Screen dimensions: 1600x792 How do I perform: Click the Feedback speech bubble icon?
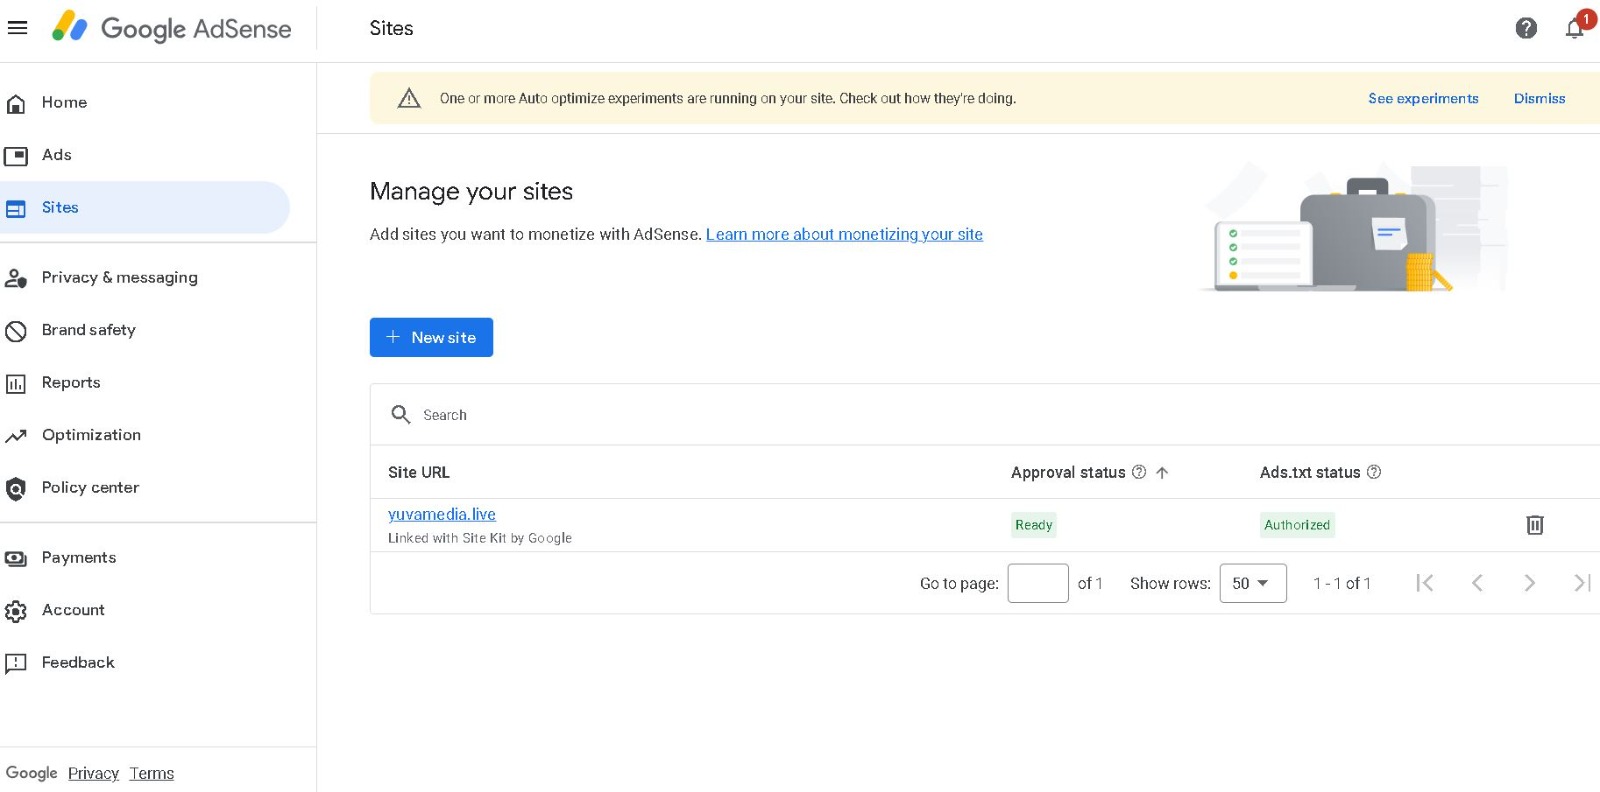(x=16, y=663)
